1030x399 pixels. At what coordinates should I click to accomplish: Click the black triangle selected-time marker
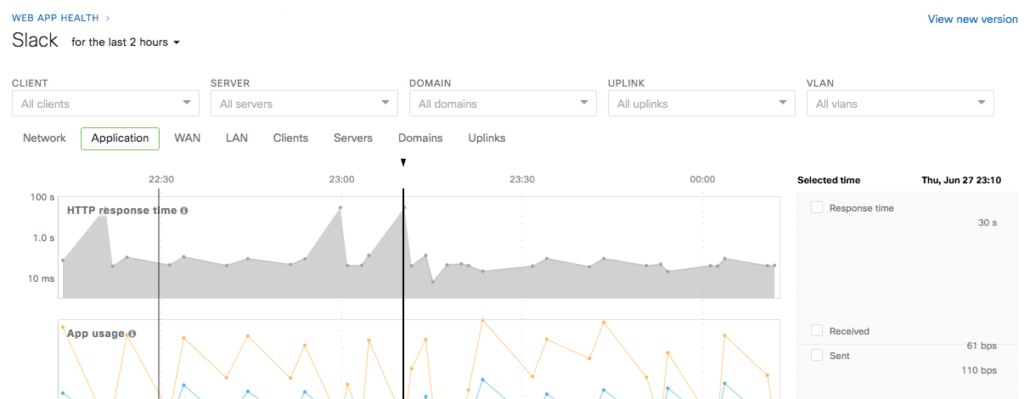point(403,163)
